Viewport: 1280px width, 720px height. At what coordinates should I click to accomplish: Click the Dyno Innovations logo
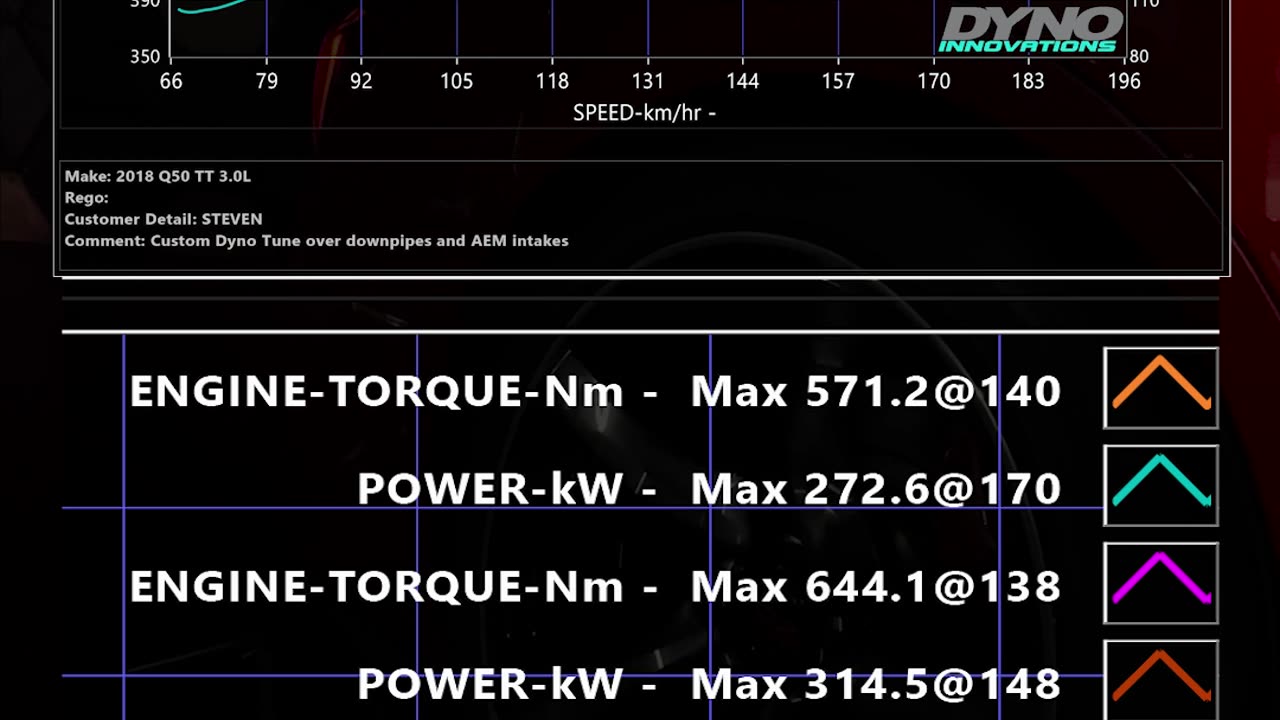tap(1030, 29)
